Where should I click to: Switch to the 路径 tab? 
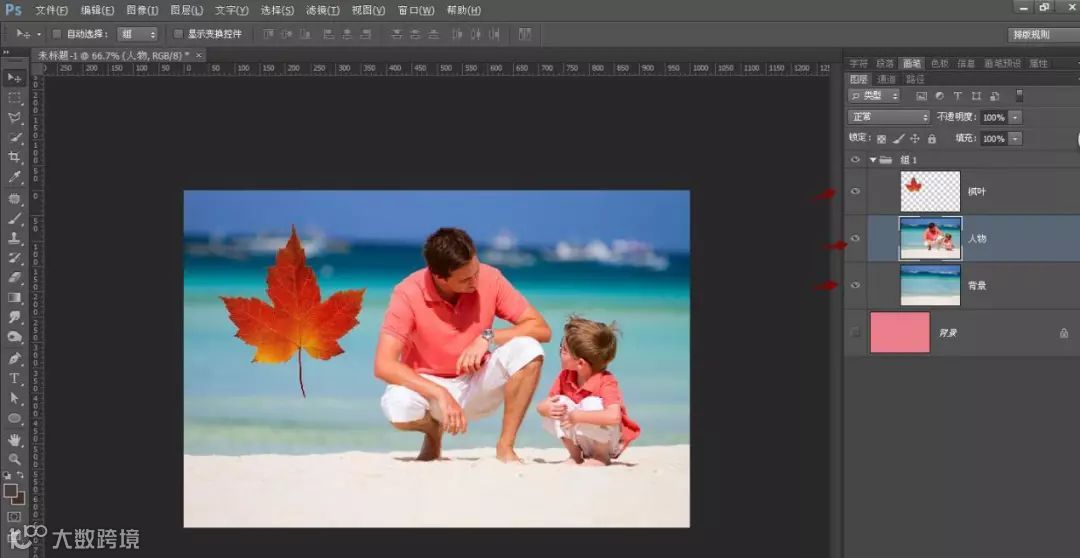coord(915,79)
